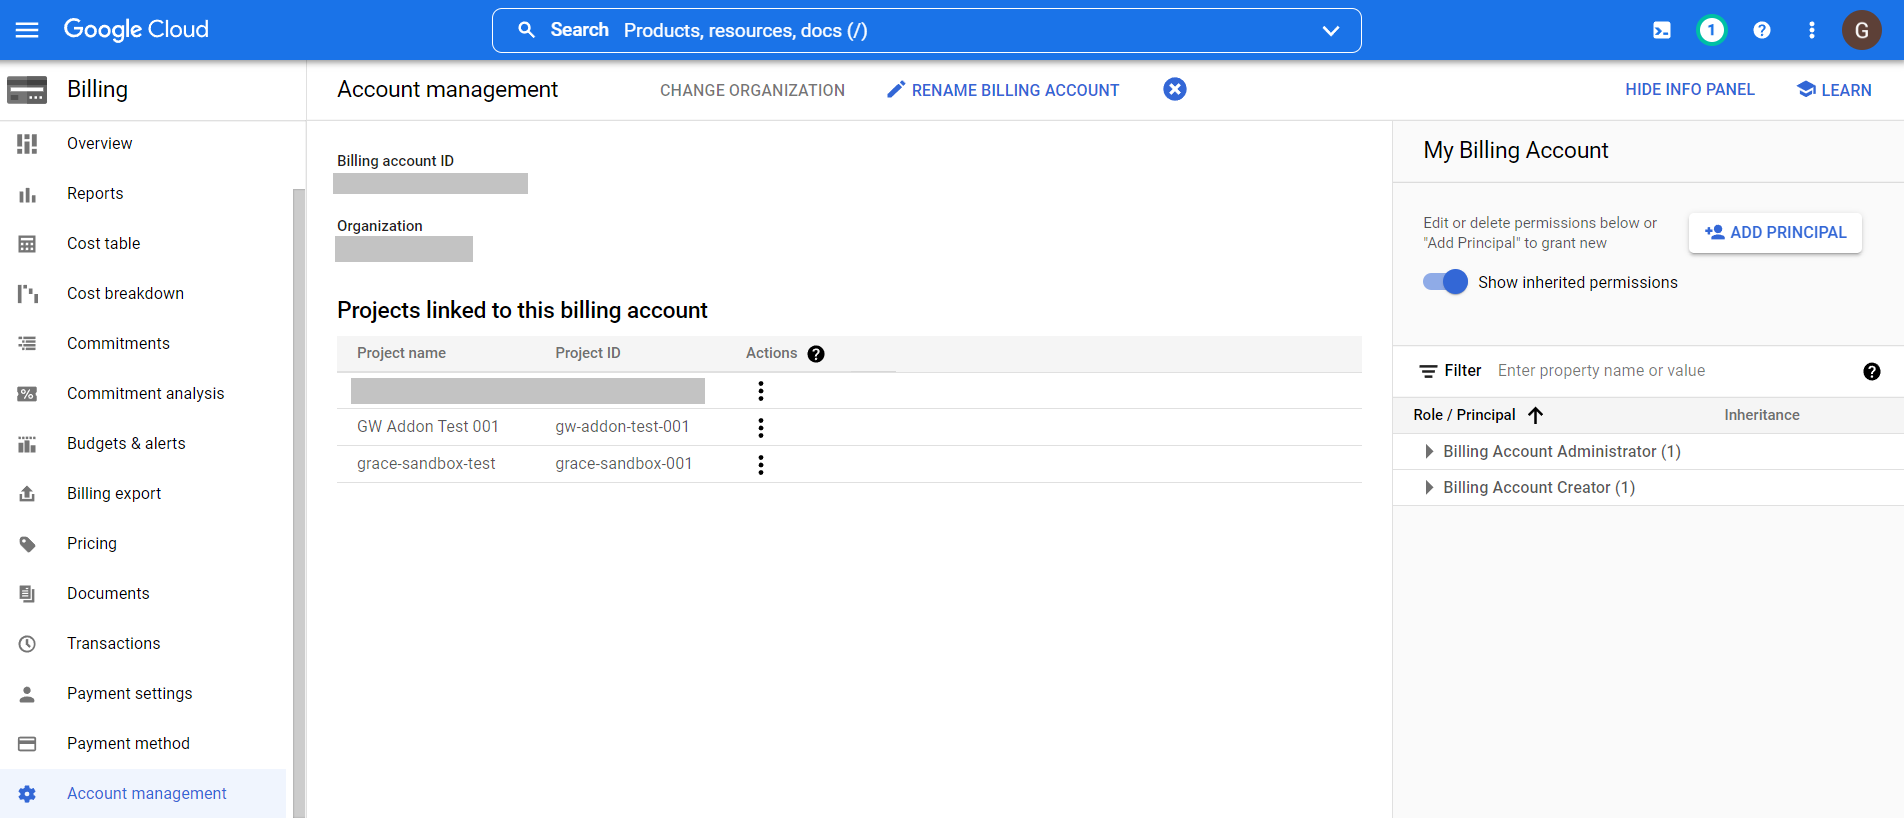Click grace-sandbox-001 project ID

pyautogui.click(x=623, y=463)
